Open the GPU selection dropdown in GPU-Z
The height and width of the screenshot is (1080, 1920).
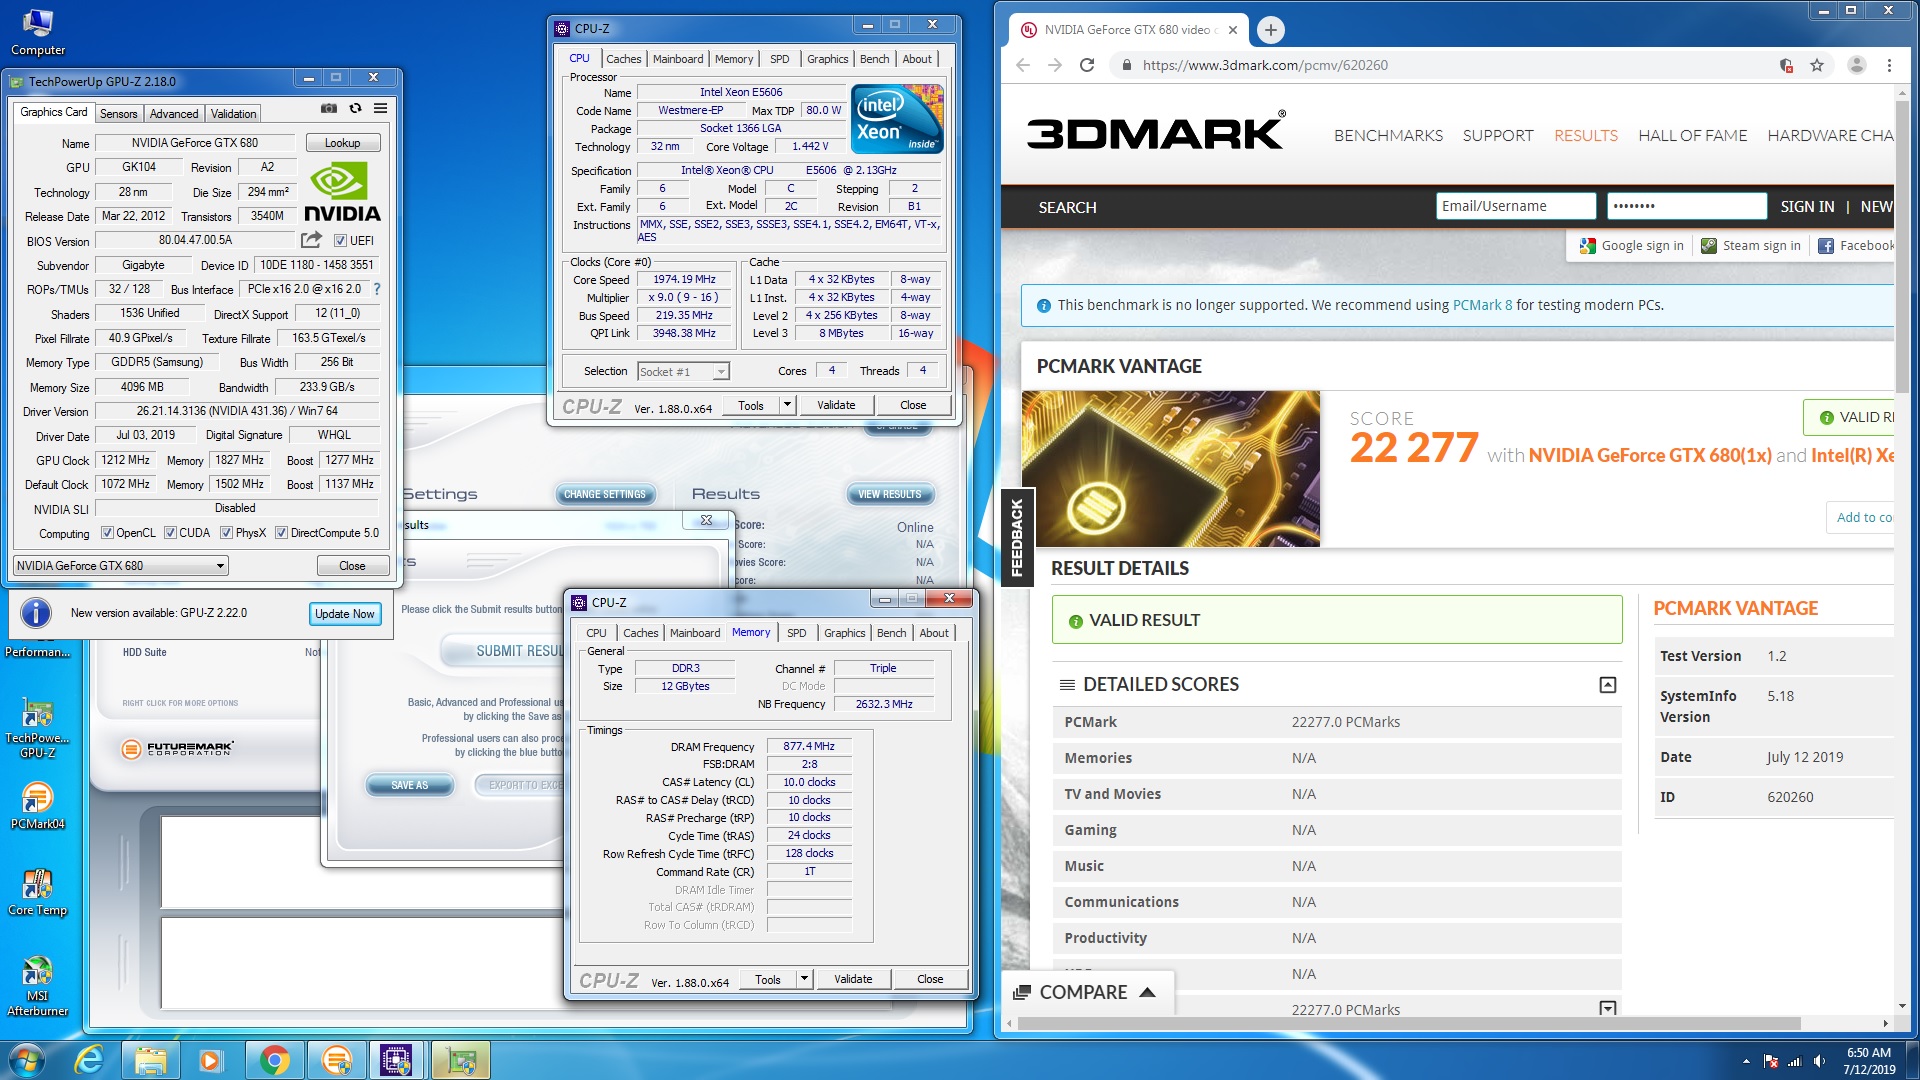pyautogui.click(x=121, y=566)
